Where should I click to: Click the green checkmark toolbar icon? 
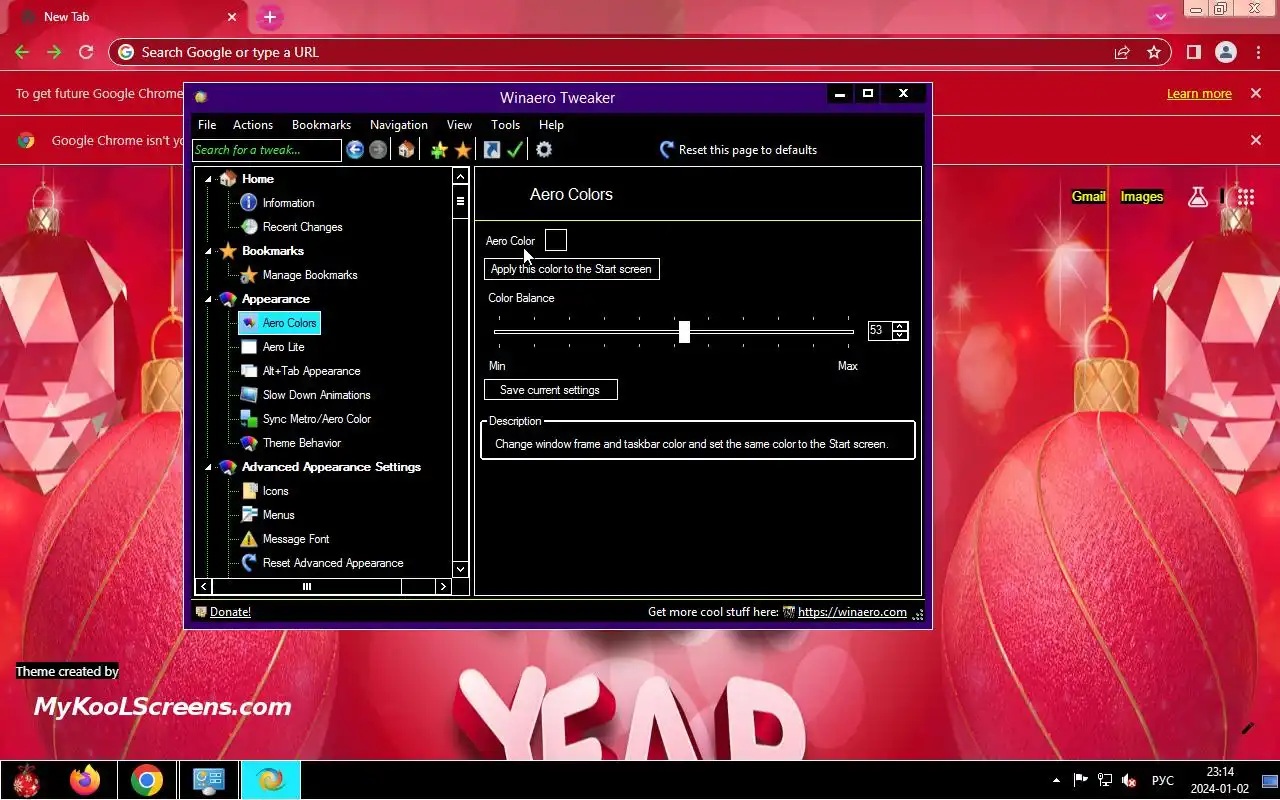tap(515, 150)
